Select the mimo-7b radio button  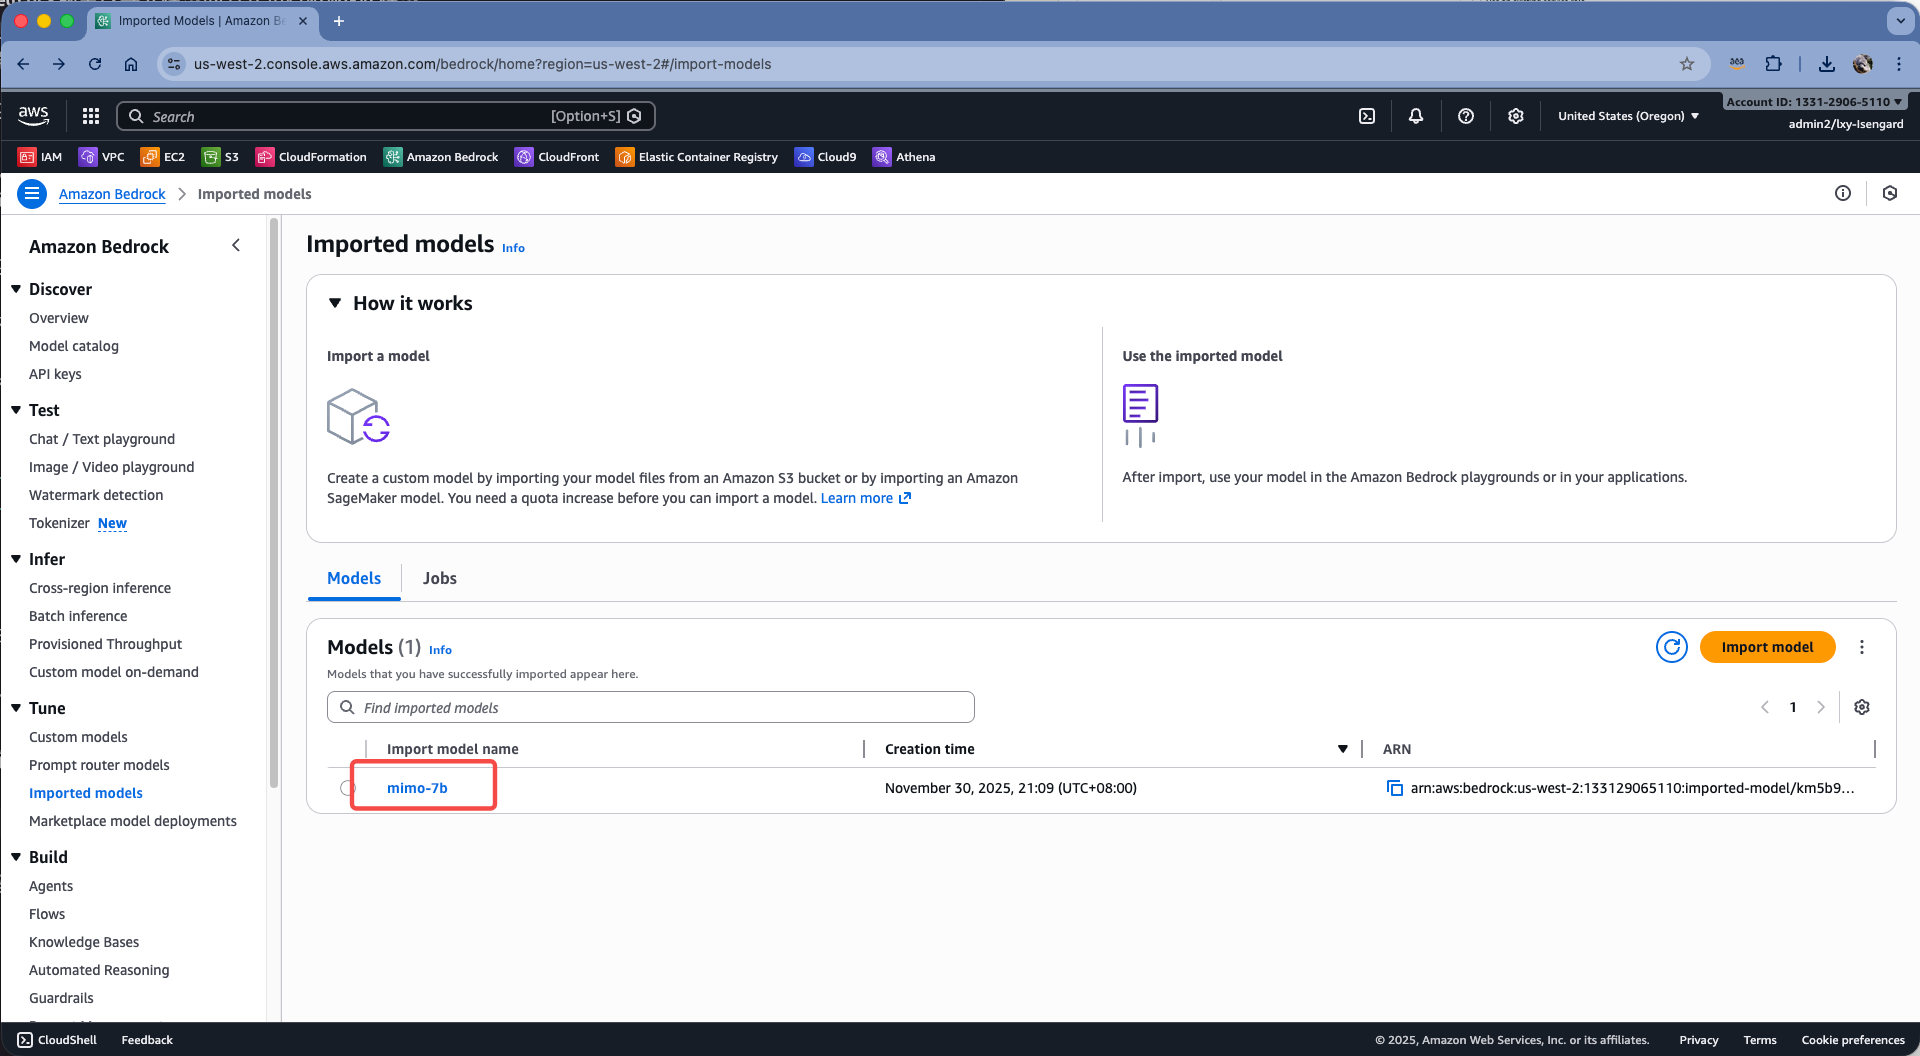point(347,788)
